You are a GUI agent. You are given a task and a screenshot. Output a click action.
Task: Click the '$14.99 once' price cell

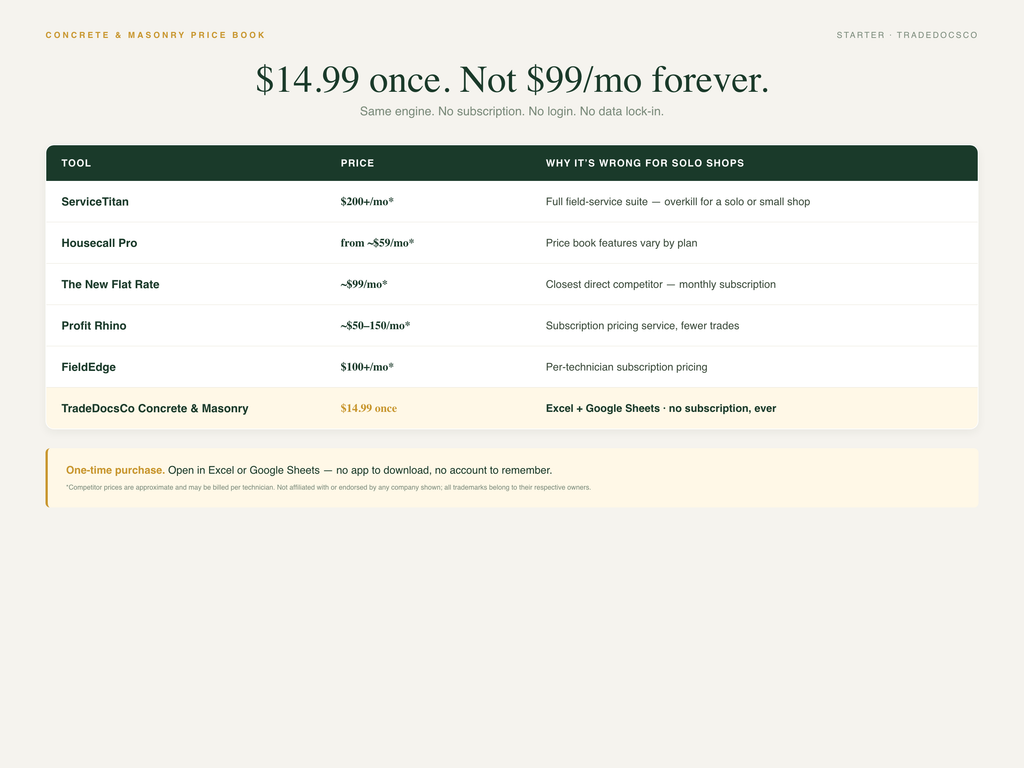point(368,408)
